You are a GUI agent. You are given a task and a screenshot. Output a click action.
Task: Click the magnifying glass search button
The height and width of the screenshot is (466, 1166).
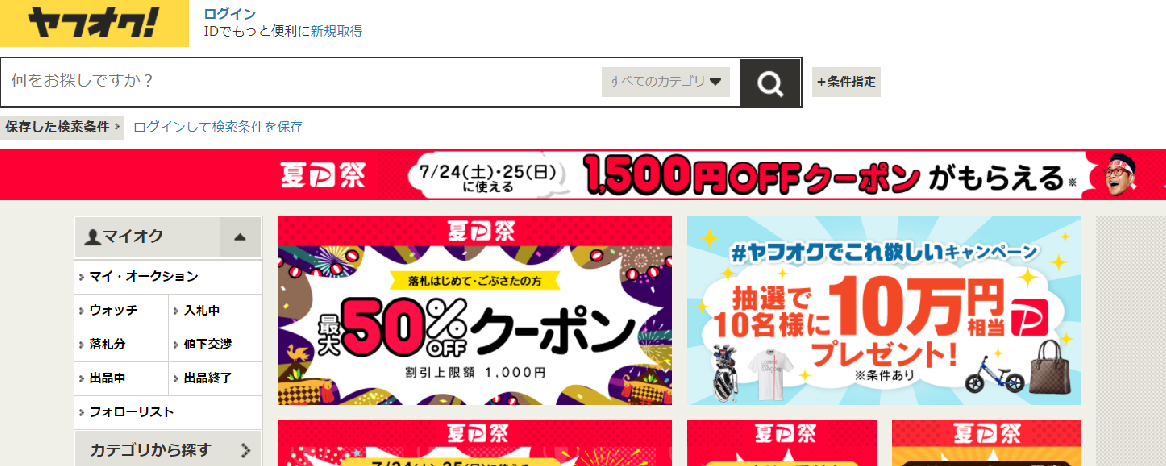770,82
